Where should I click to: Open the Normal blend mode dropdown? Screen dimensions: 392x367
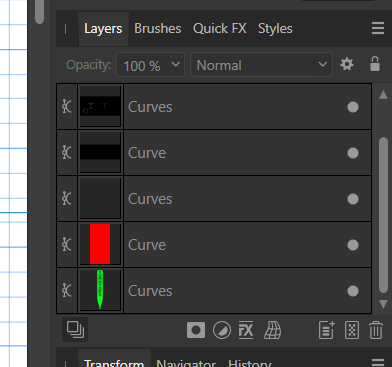(261, 65)
